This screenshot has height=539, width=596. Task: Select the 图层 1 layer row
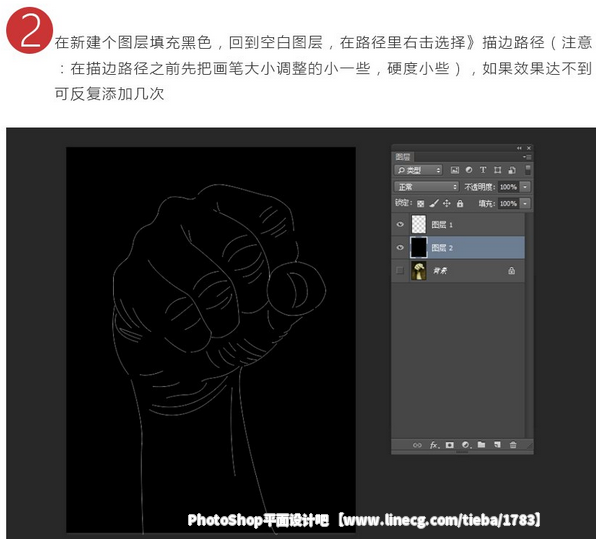[x=458, y=224]
